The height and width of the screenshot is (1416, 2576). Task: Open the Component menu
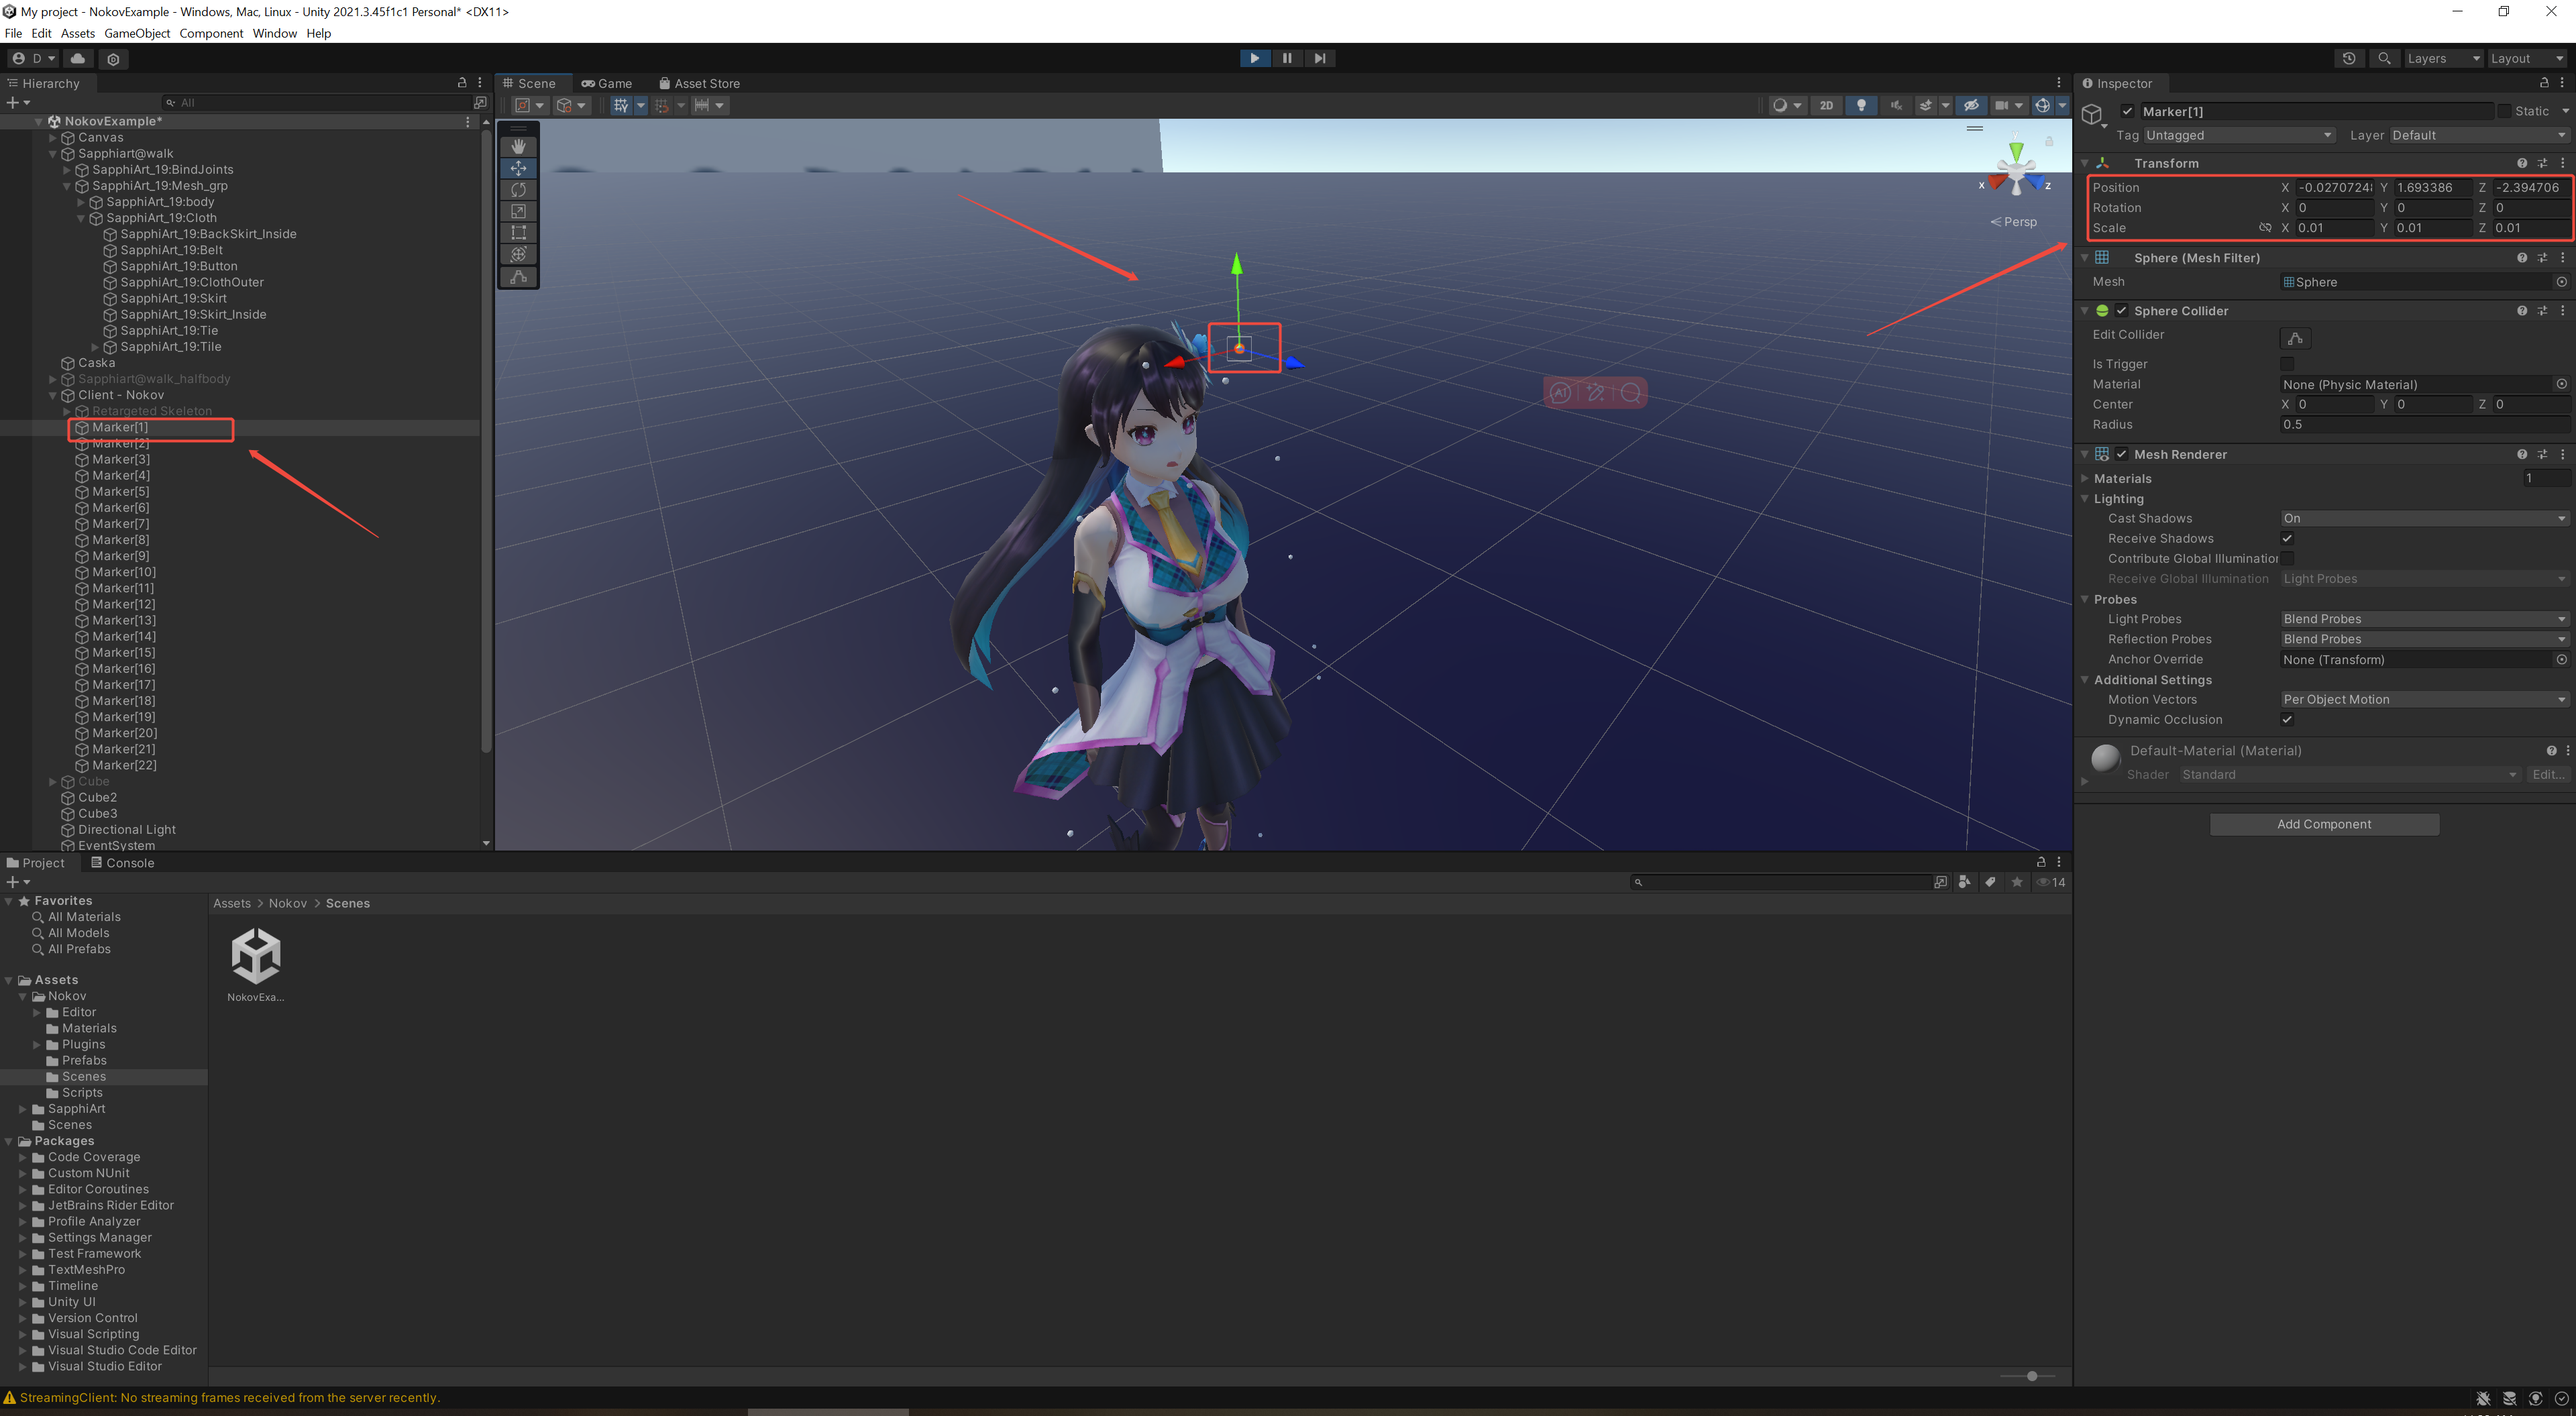[211, 33]
